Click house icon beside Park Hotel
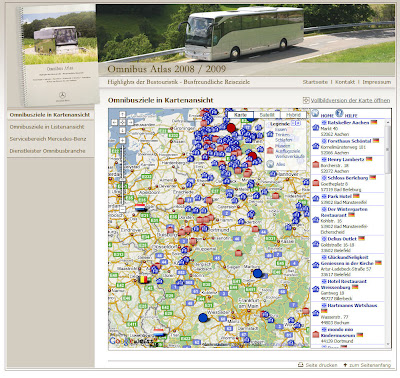This screenshot has height=378, width=400. [x=316, y=199]
